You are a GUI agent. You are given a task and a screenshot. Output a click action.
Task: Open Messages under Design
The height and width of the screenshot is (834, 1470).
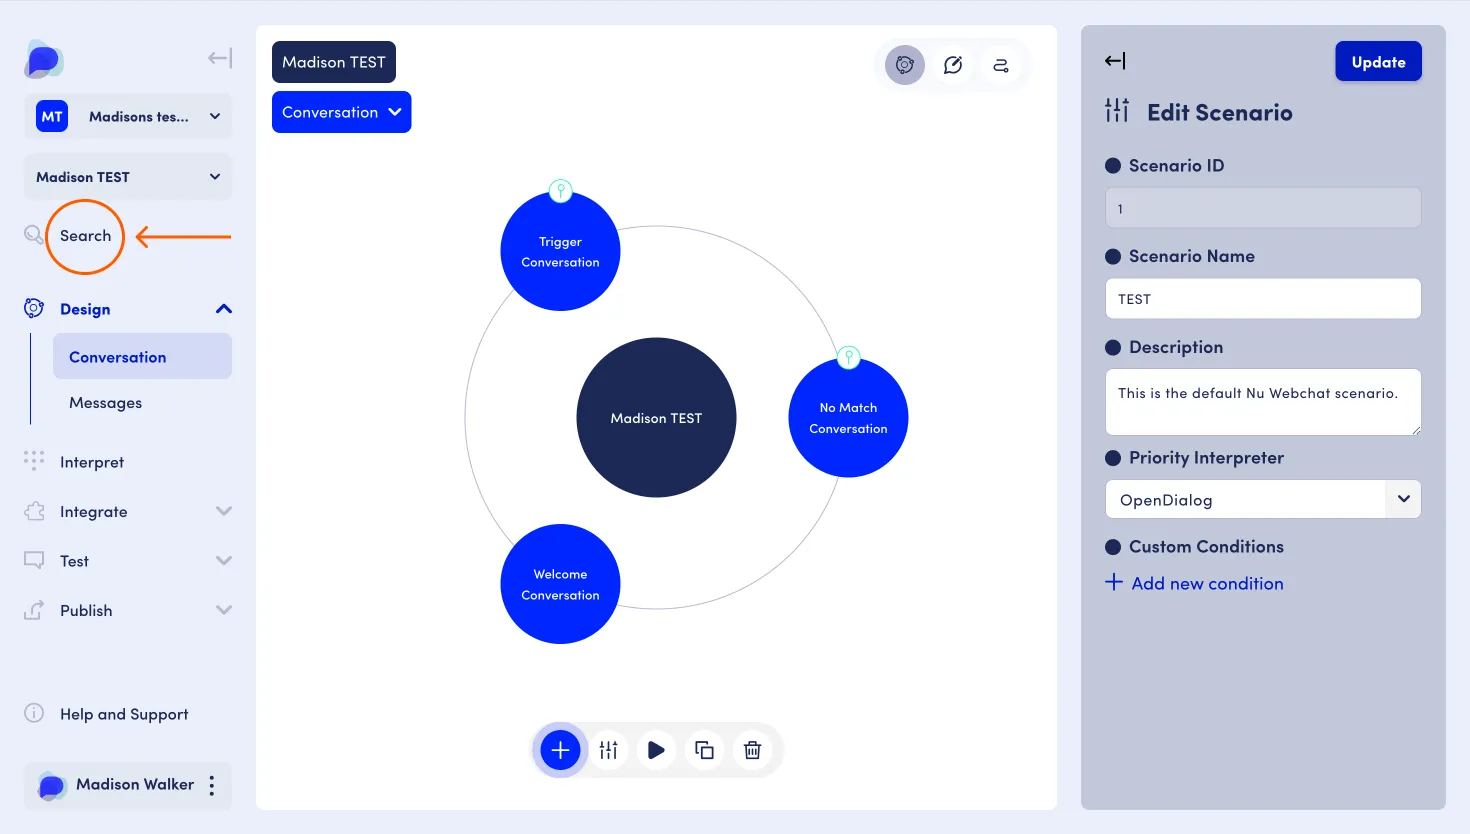[105, 403]
